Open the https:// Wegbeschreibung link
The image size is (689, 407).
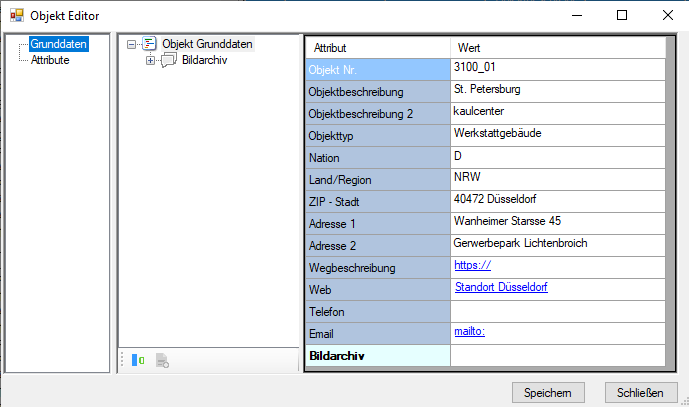point(472,265)
